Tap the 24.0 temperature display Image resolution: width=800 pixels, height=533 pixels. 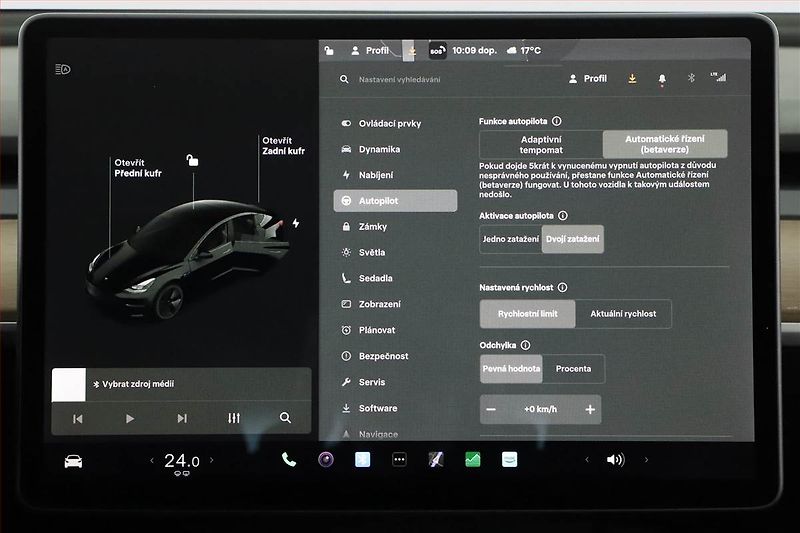pos(182,461)
